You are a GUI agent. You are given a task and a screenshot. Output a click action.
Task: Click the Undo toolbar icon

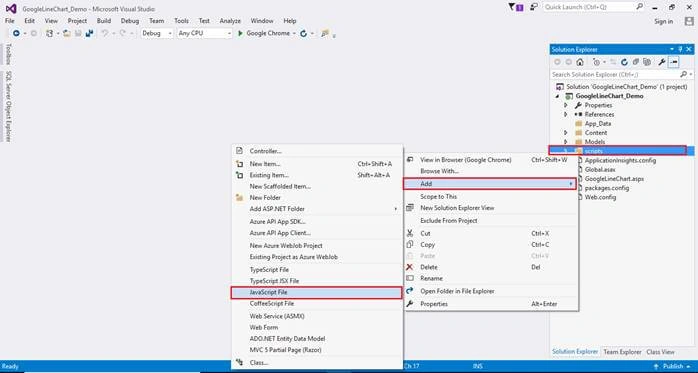105,33
